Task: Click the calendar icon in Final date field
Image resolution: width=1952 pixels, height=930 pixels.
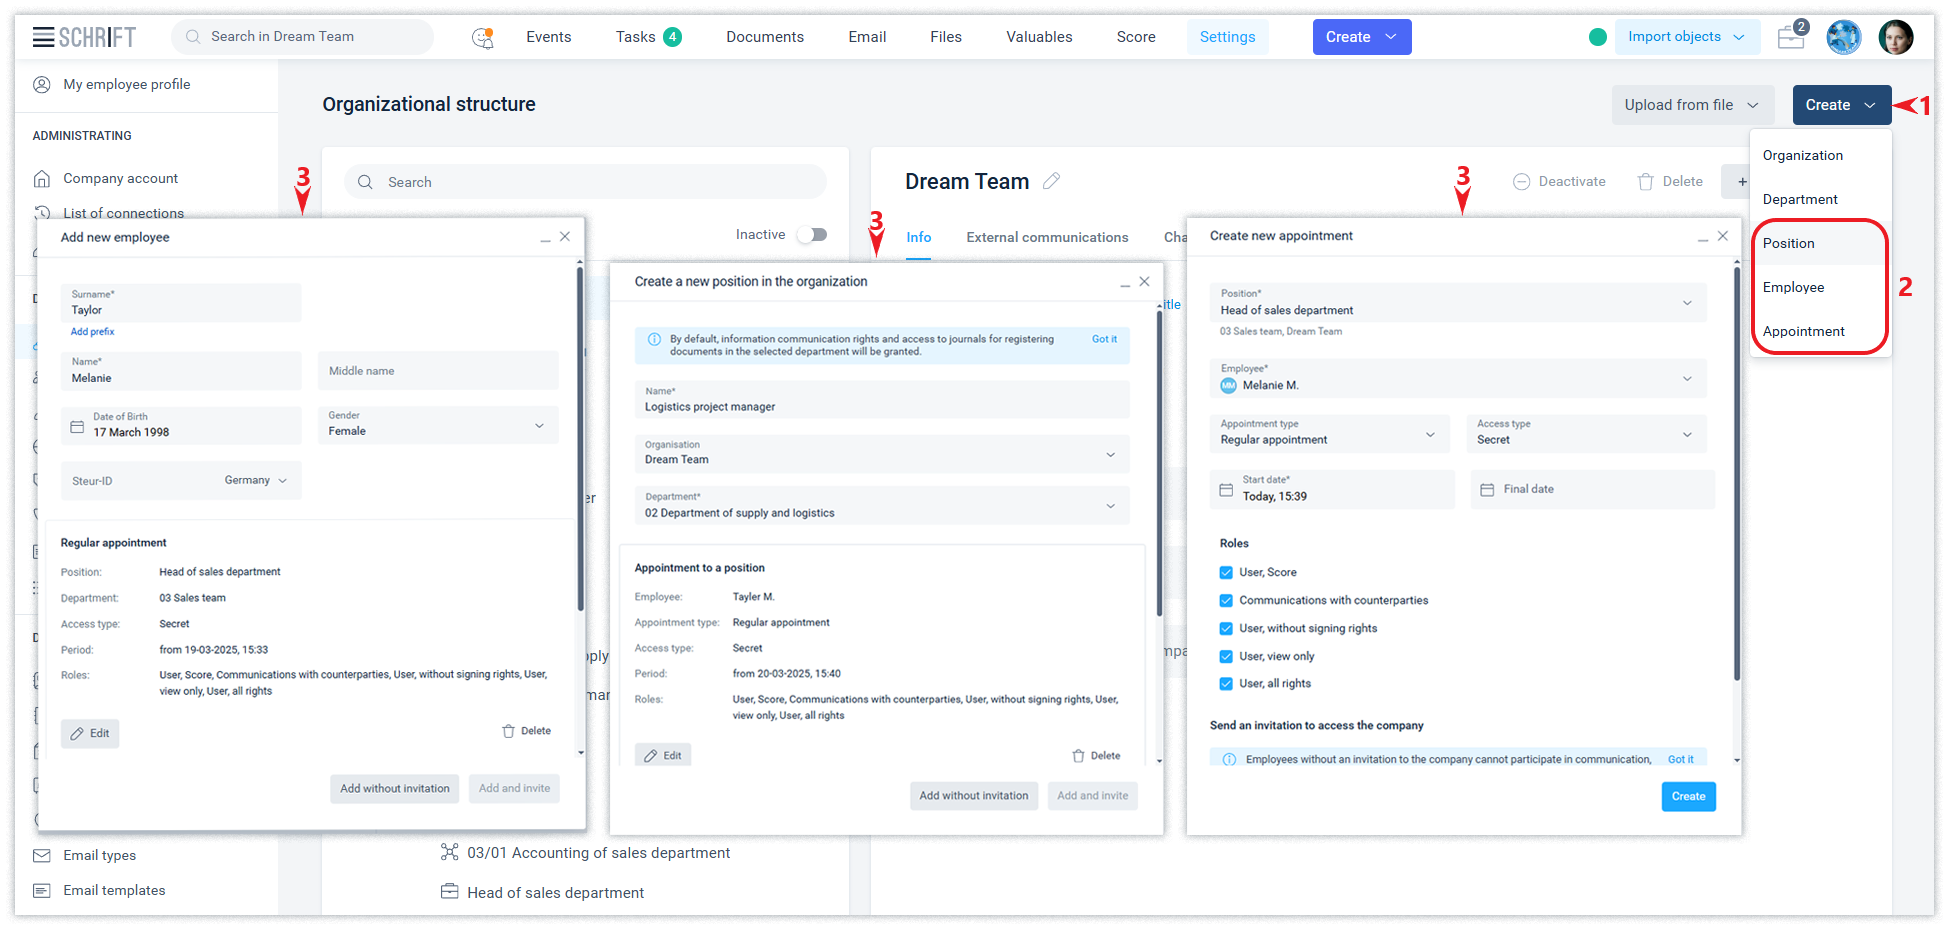Action: click(1487, 489)
